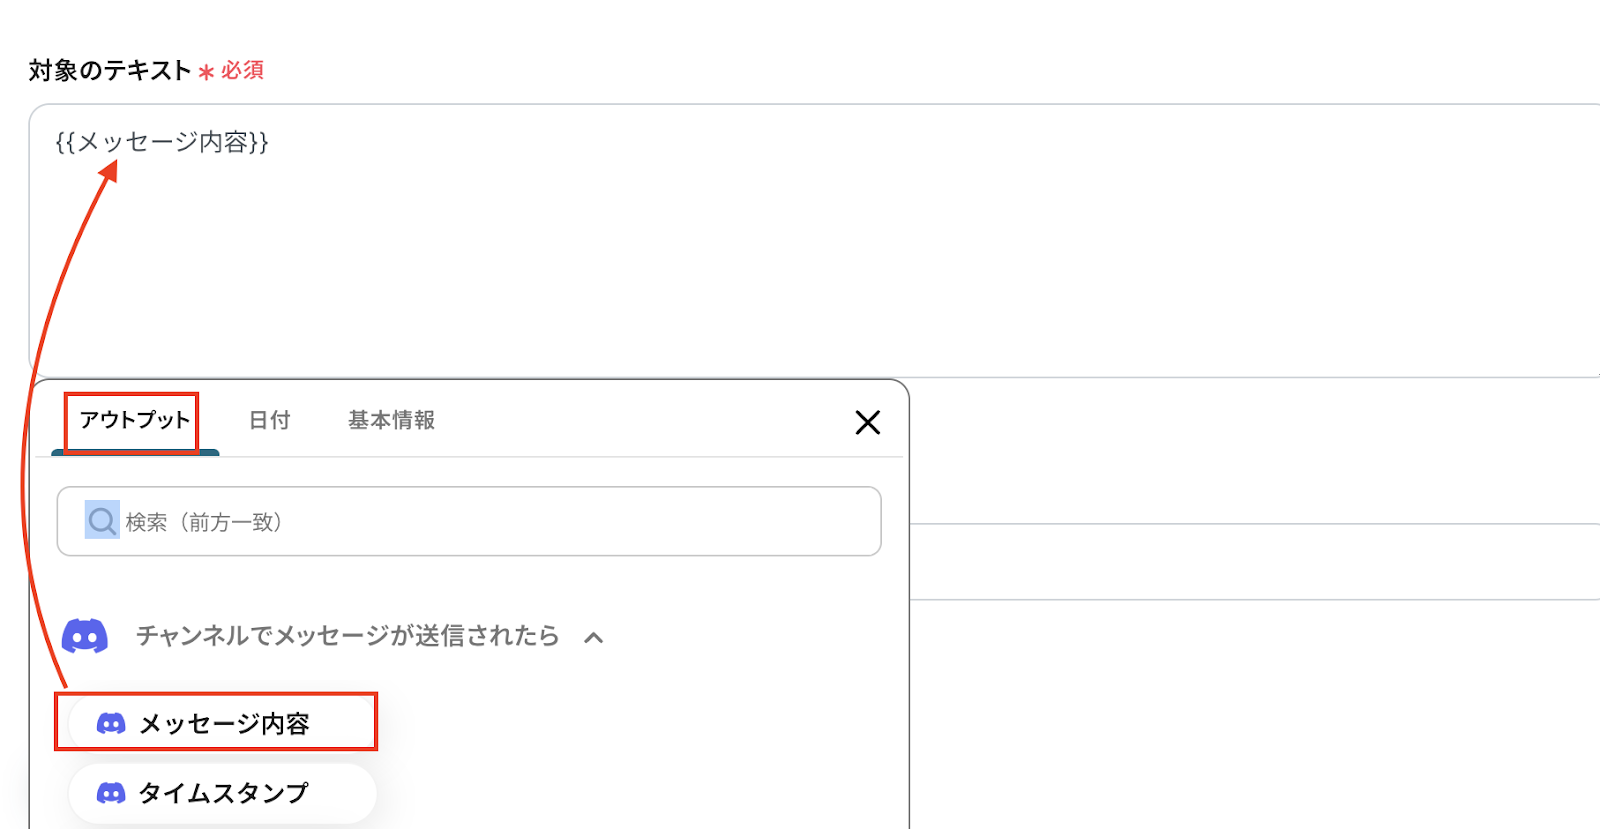The height and width of the screenshot is (829, 1600).
Task: Collapse the Discord trigger section chevron
Action: click(x=594, y=637)
